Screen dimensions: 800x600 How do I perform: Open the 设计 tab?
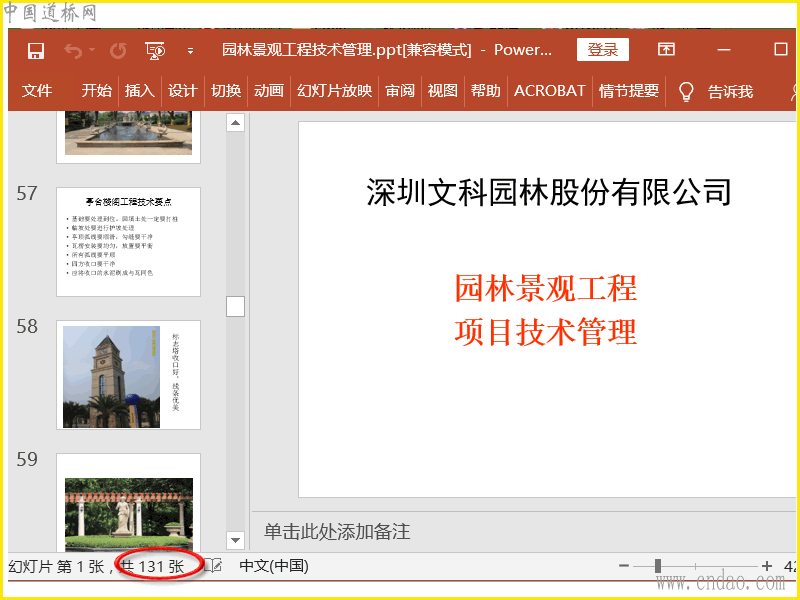pos(183,91)
